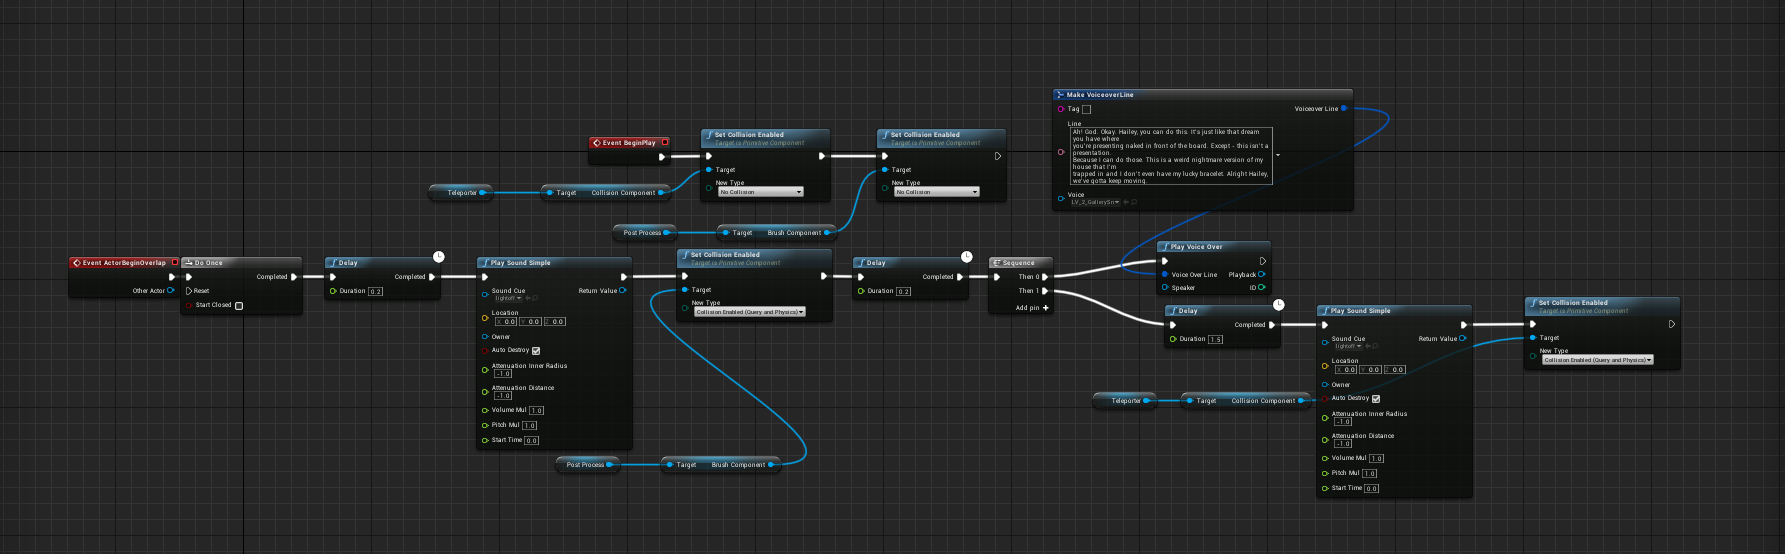Click the Duration field showing 1.5
Viewport: 1785px width, 554px height.
click(x=1215, y=339)
